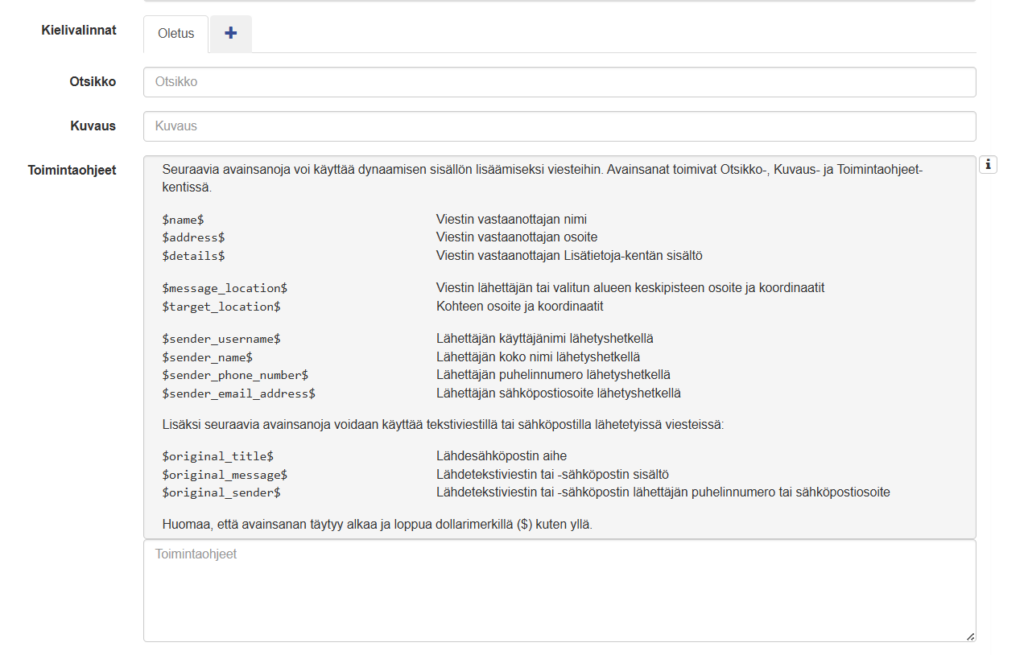Focus the Kuvaus input field
This screenshot has height=655, width=1024.
559,126
